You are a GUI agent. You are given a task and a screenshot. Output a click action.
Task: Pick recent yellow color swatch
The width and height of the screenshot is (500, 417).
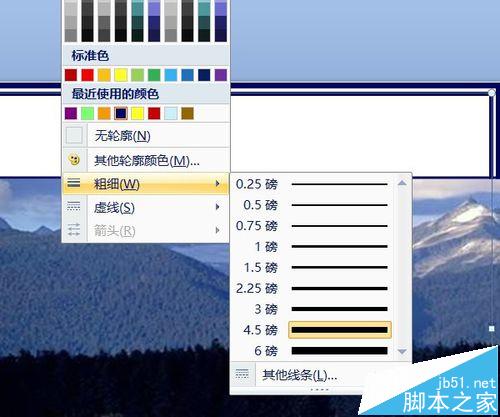[x=137, y=113]
